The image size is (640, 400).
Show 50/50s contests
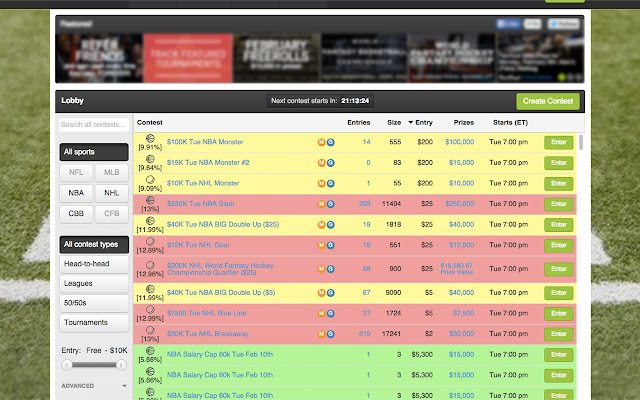[94, 303]
